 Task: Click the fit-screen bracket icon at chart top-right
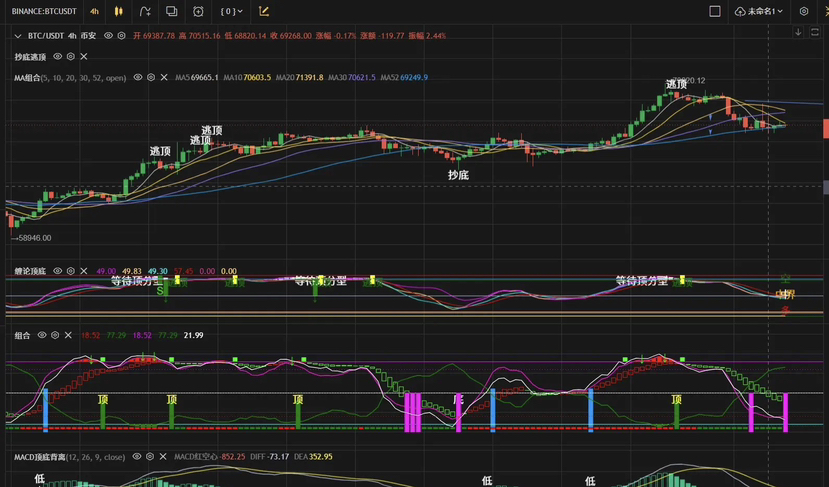click(815, 32)
